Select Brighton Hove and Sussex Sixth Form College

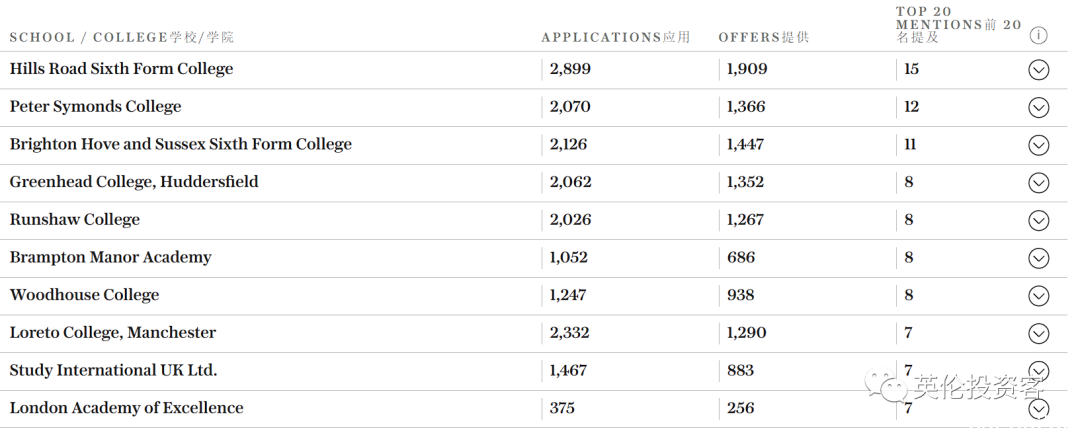(x=180, y=144)
